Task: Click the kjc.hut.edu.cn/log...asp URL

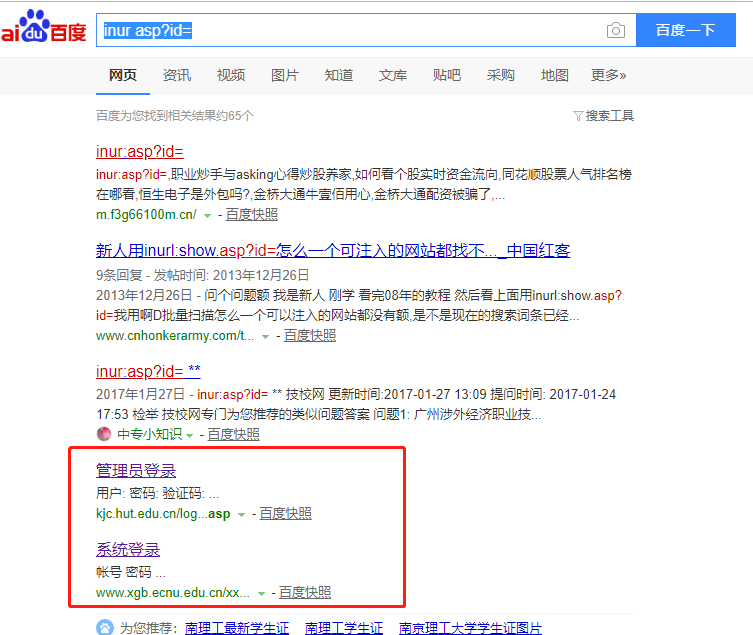Action: [x=163, y=514]
